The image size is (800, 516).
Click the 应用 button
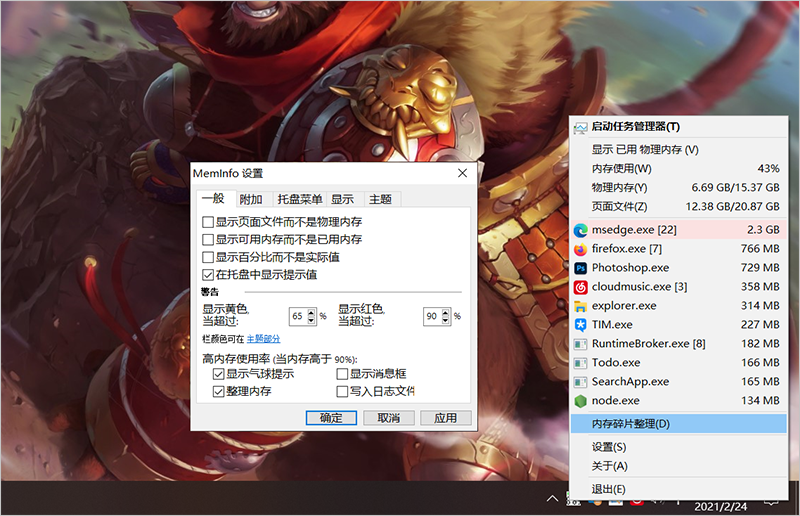pyautogui.click(x=445, y=418)
